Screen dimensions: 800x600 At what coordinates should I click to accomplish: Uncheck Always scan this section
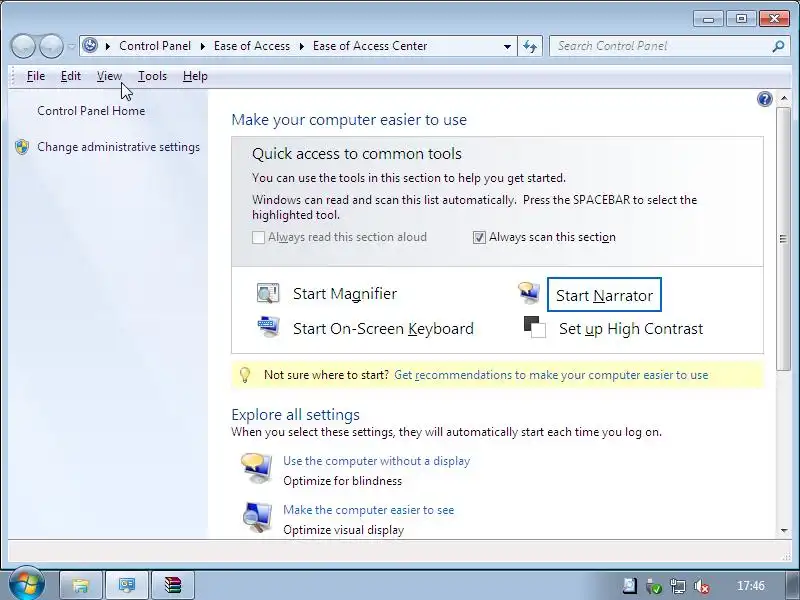pos(479,237)
